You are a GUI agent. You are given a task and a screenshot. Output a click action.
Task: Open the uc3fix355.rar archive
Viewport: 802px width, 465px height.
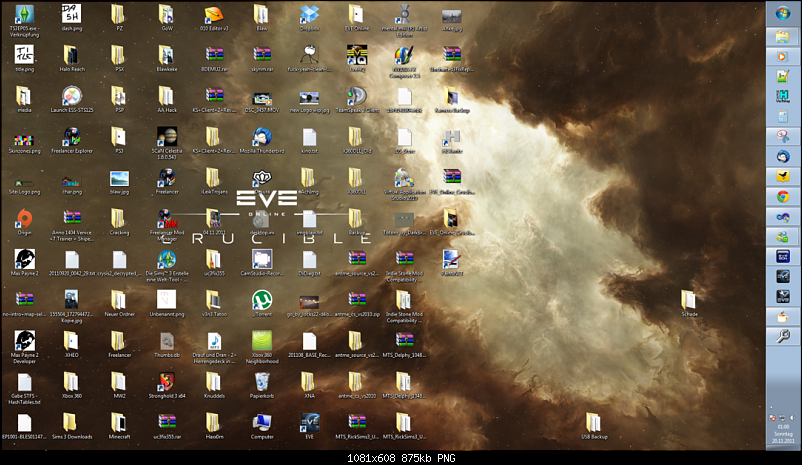pos(167,426)
